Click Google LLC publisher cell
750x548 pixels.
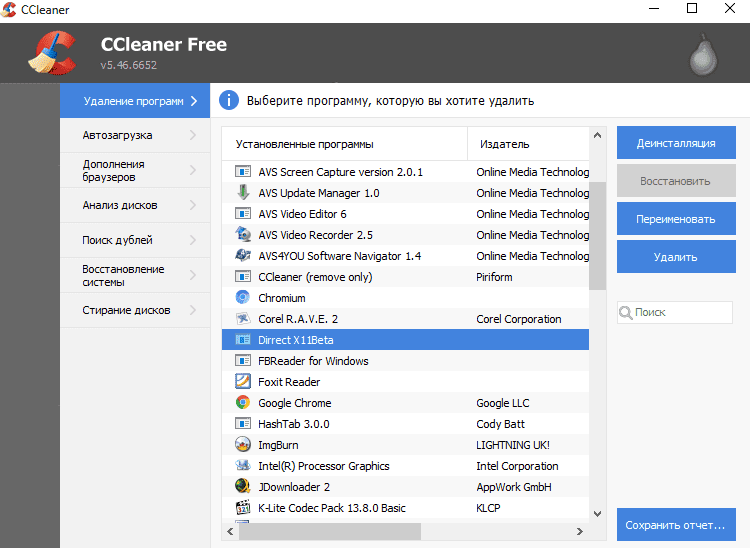[503, 403]
